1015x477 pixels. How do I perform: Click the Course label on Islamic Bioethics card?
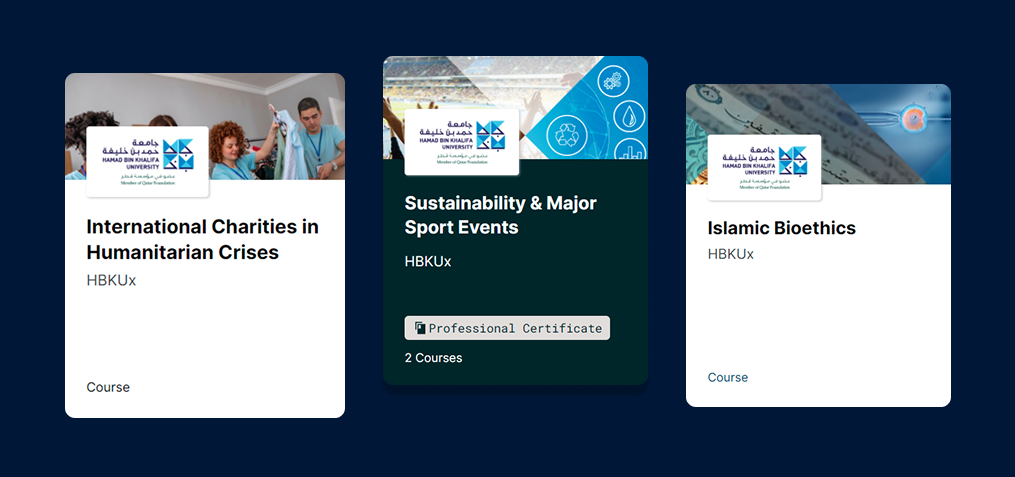pos(728,377)
